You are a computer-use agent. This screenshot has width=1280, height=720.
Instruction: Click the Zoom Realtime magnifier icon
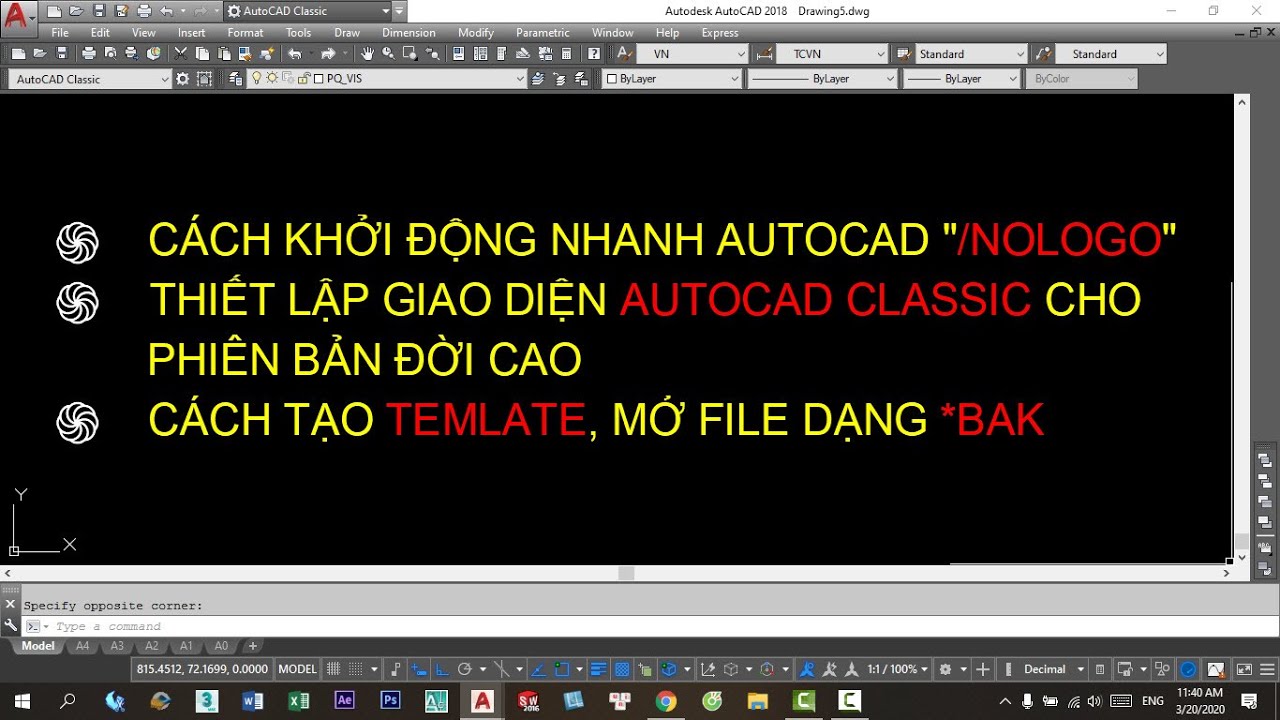click(x=388, y=53)
